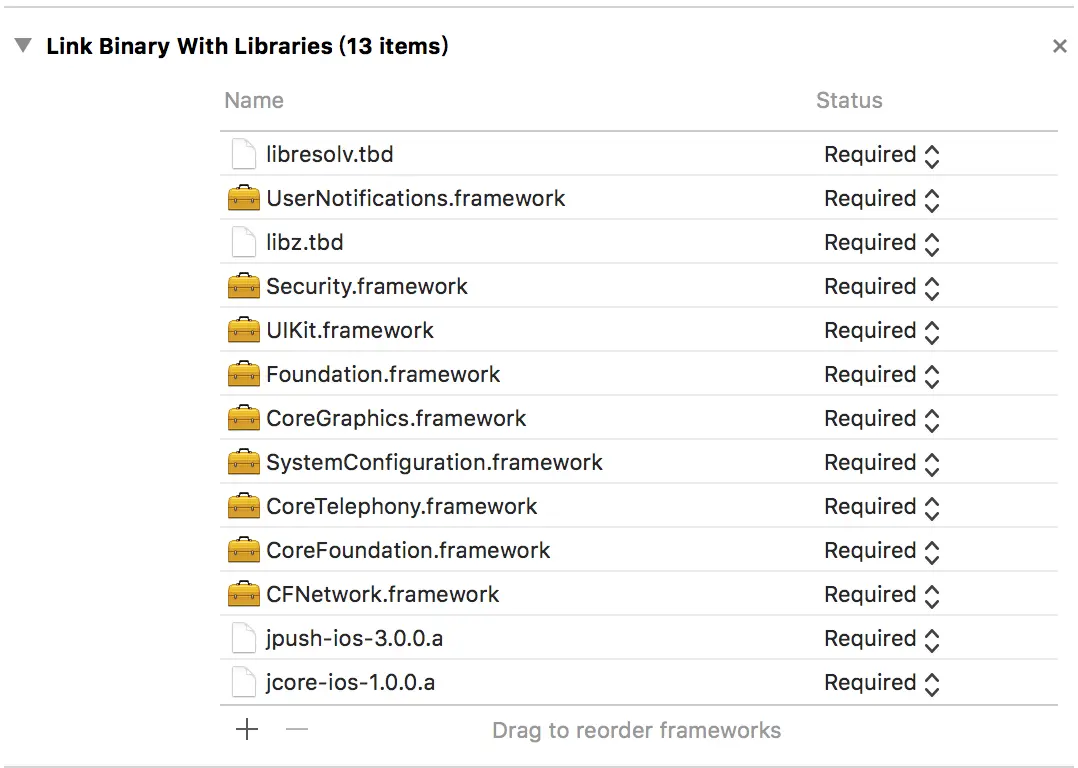Image resolution: width=1078 pixels, height=768 pixels.
Task: Select the CFNetwork.framework name text
Action: (382, 594)
